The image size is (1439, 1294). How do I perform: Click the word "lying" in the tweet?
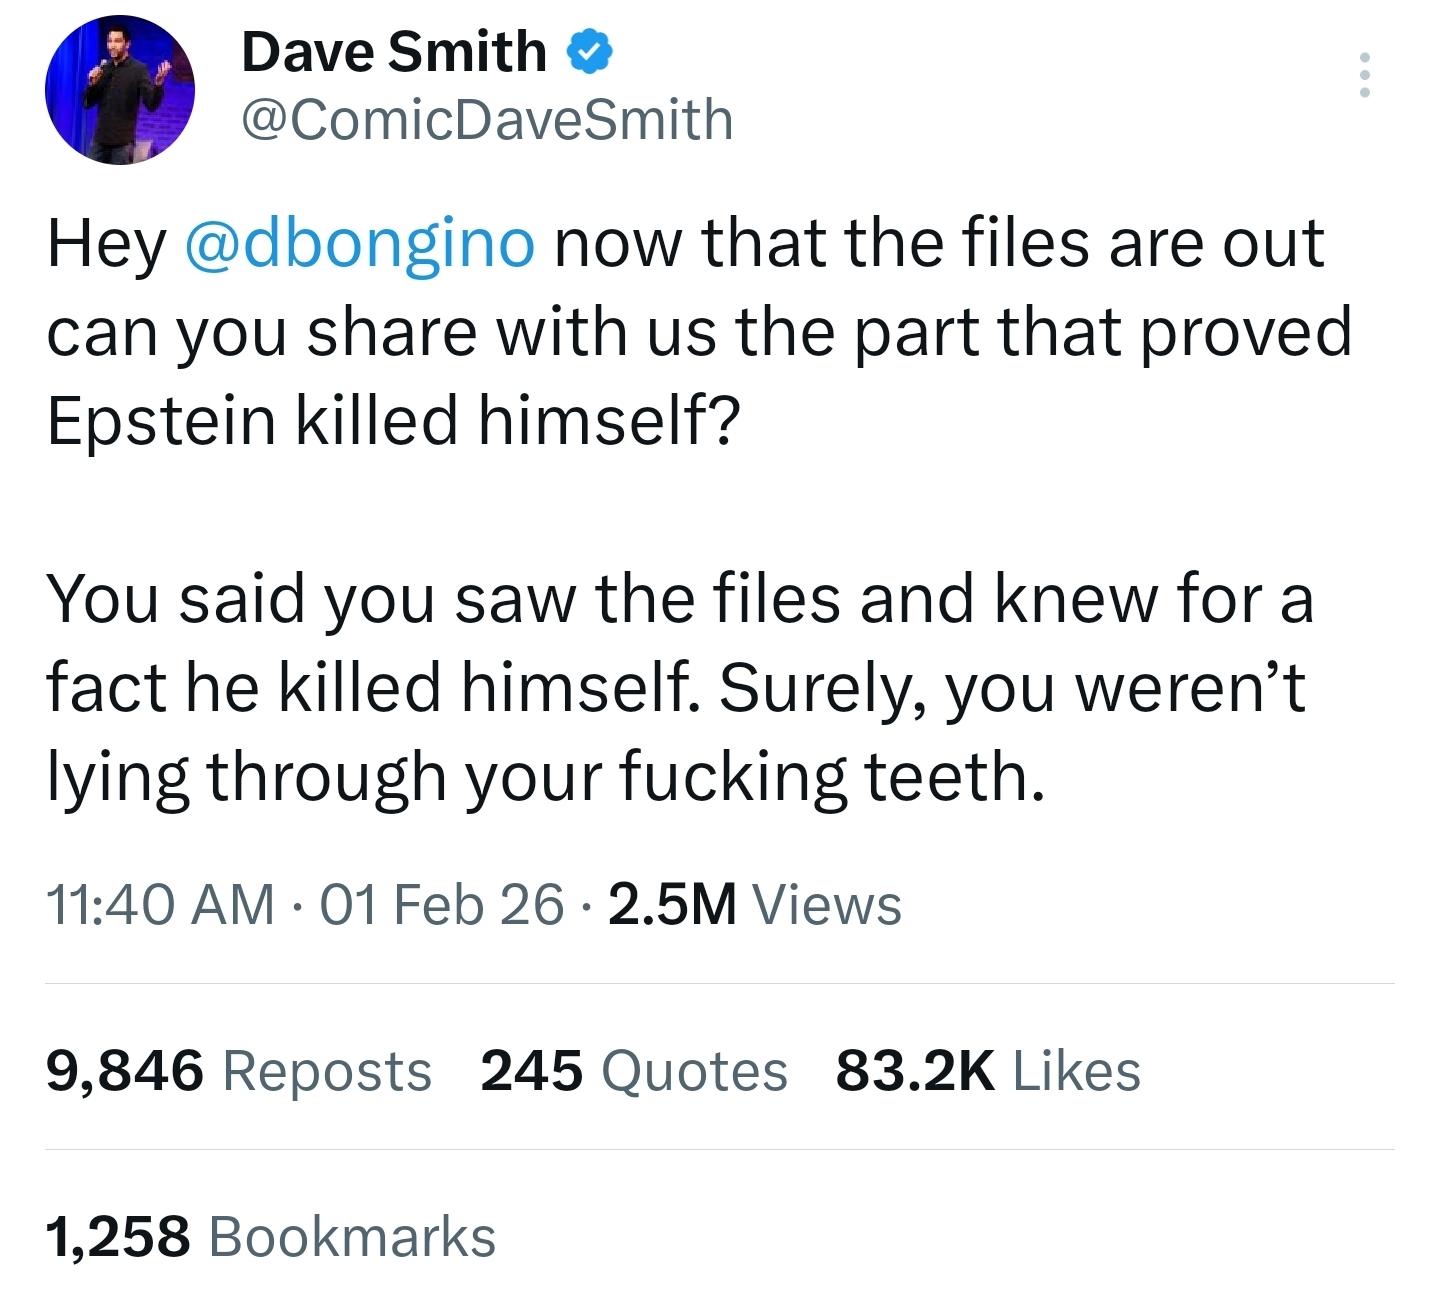coord(117,777)
